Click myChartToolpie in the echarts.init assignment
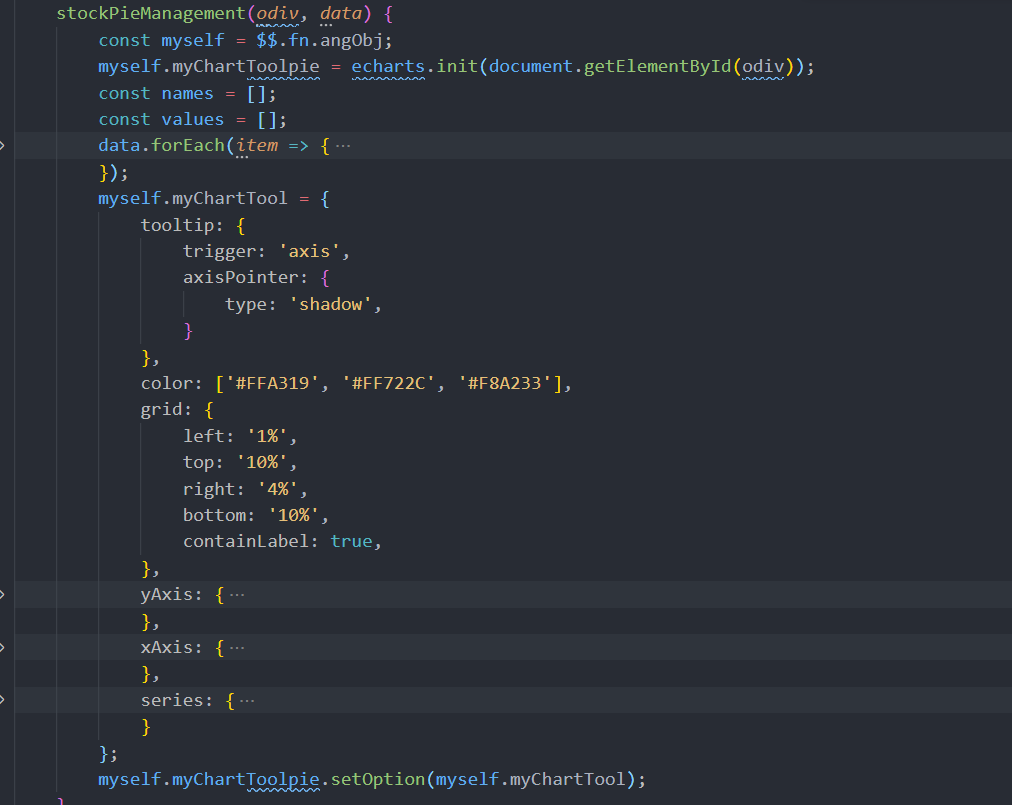 point(246,66)
